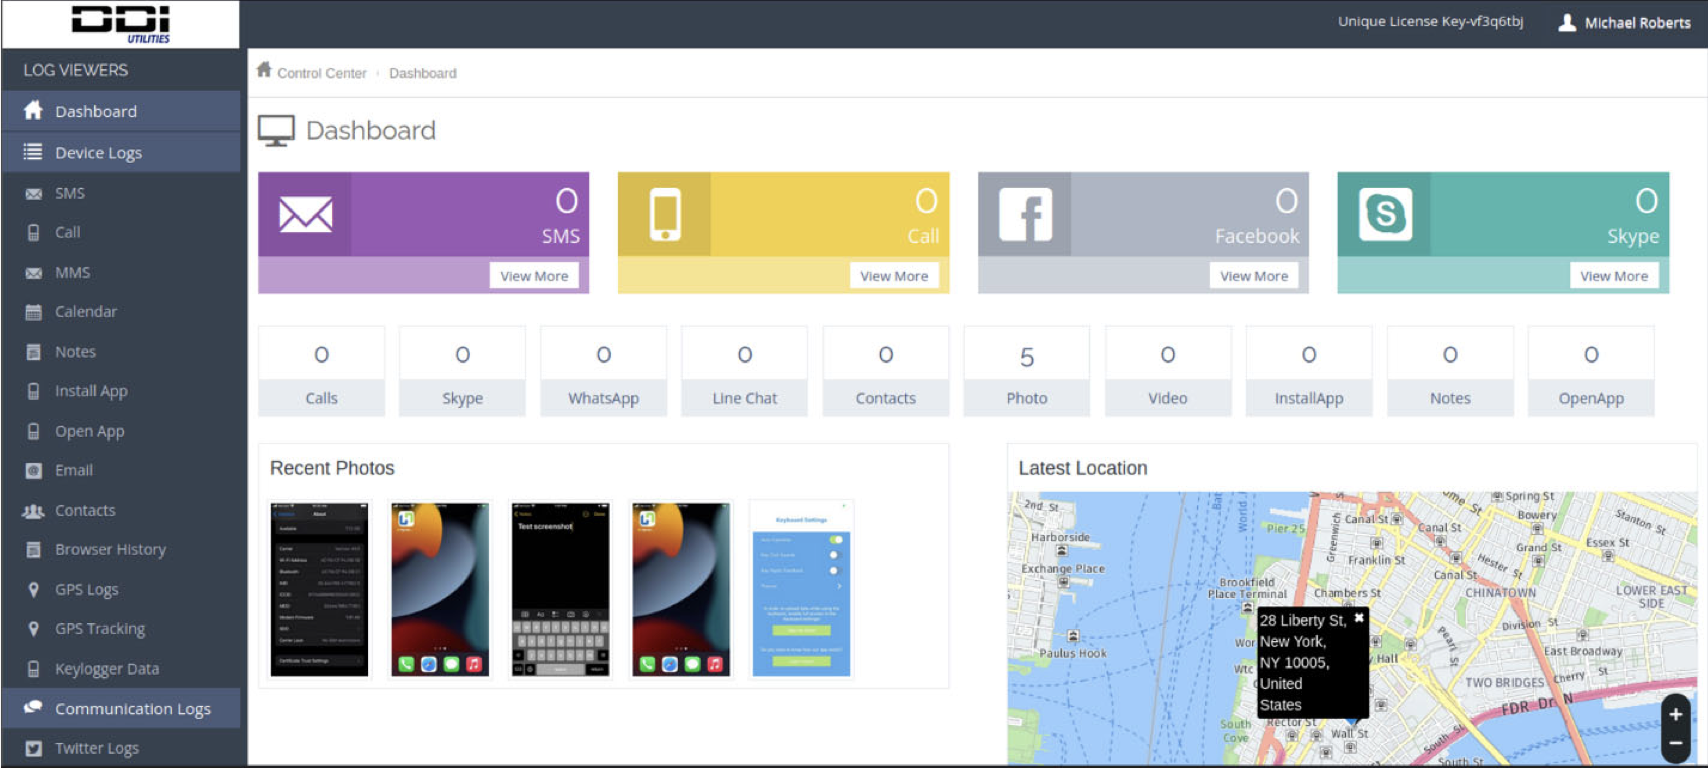Click the user profile icon beside Michael Roberts
The image size is (1708, 772).
(1567, 22)
